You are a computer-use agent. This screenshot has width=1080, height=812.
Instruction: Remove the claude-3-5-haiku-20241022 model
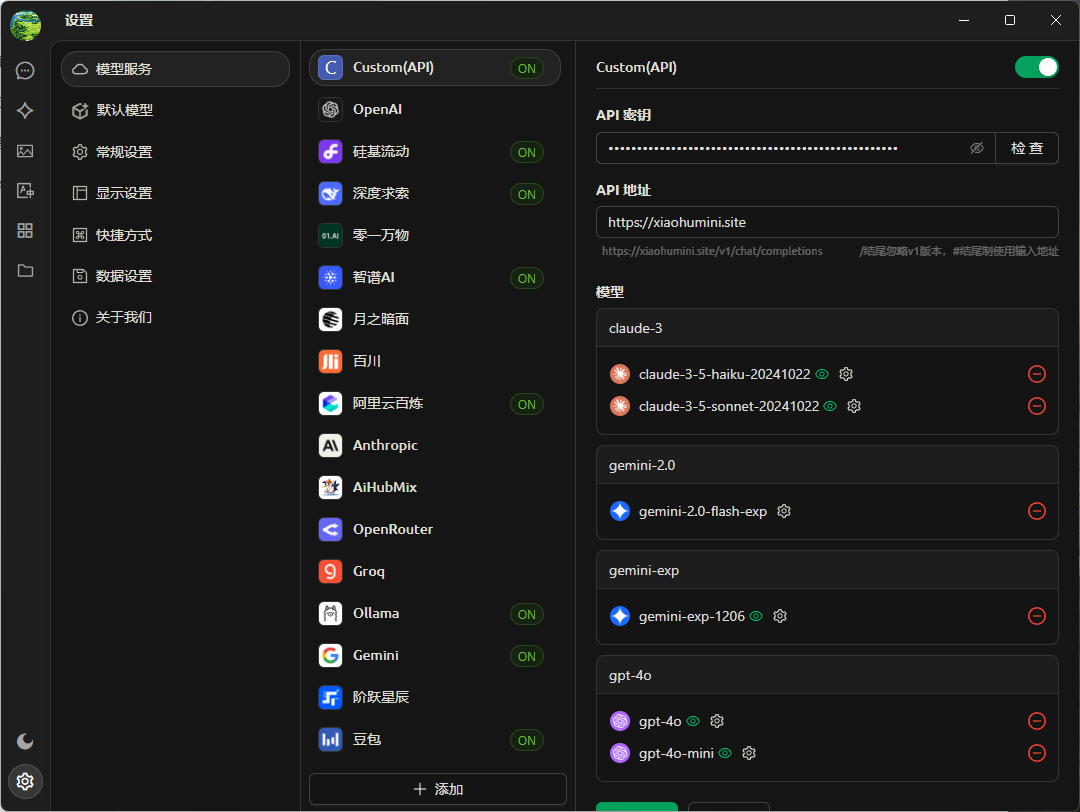(1037, 374)
